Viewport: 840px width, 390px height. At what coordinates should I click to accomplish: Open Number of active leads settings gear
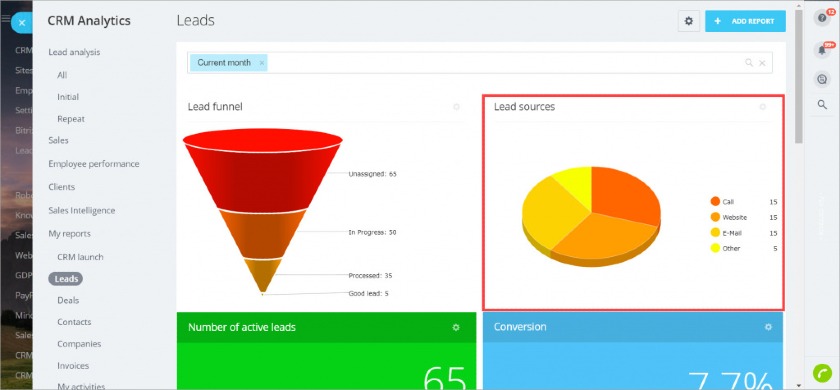[456, 327]
